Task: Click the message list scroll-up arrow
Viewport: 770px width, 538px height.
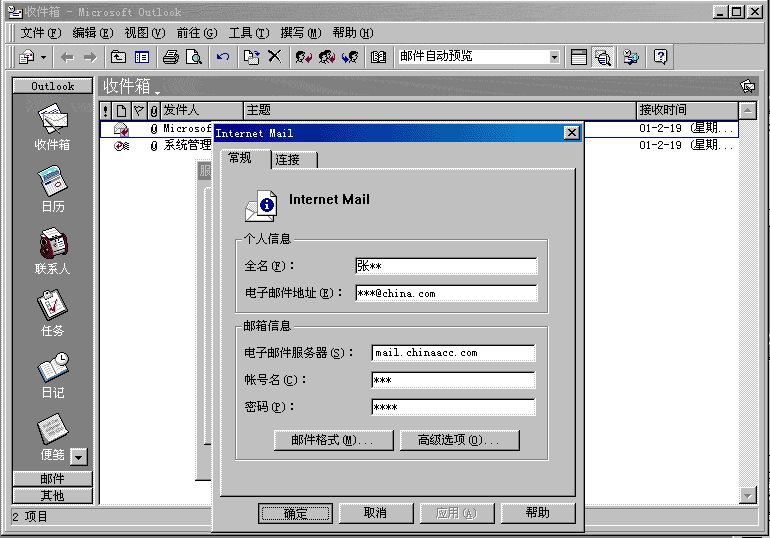Action: pos(747,111)
